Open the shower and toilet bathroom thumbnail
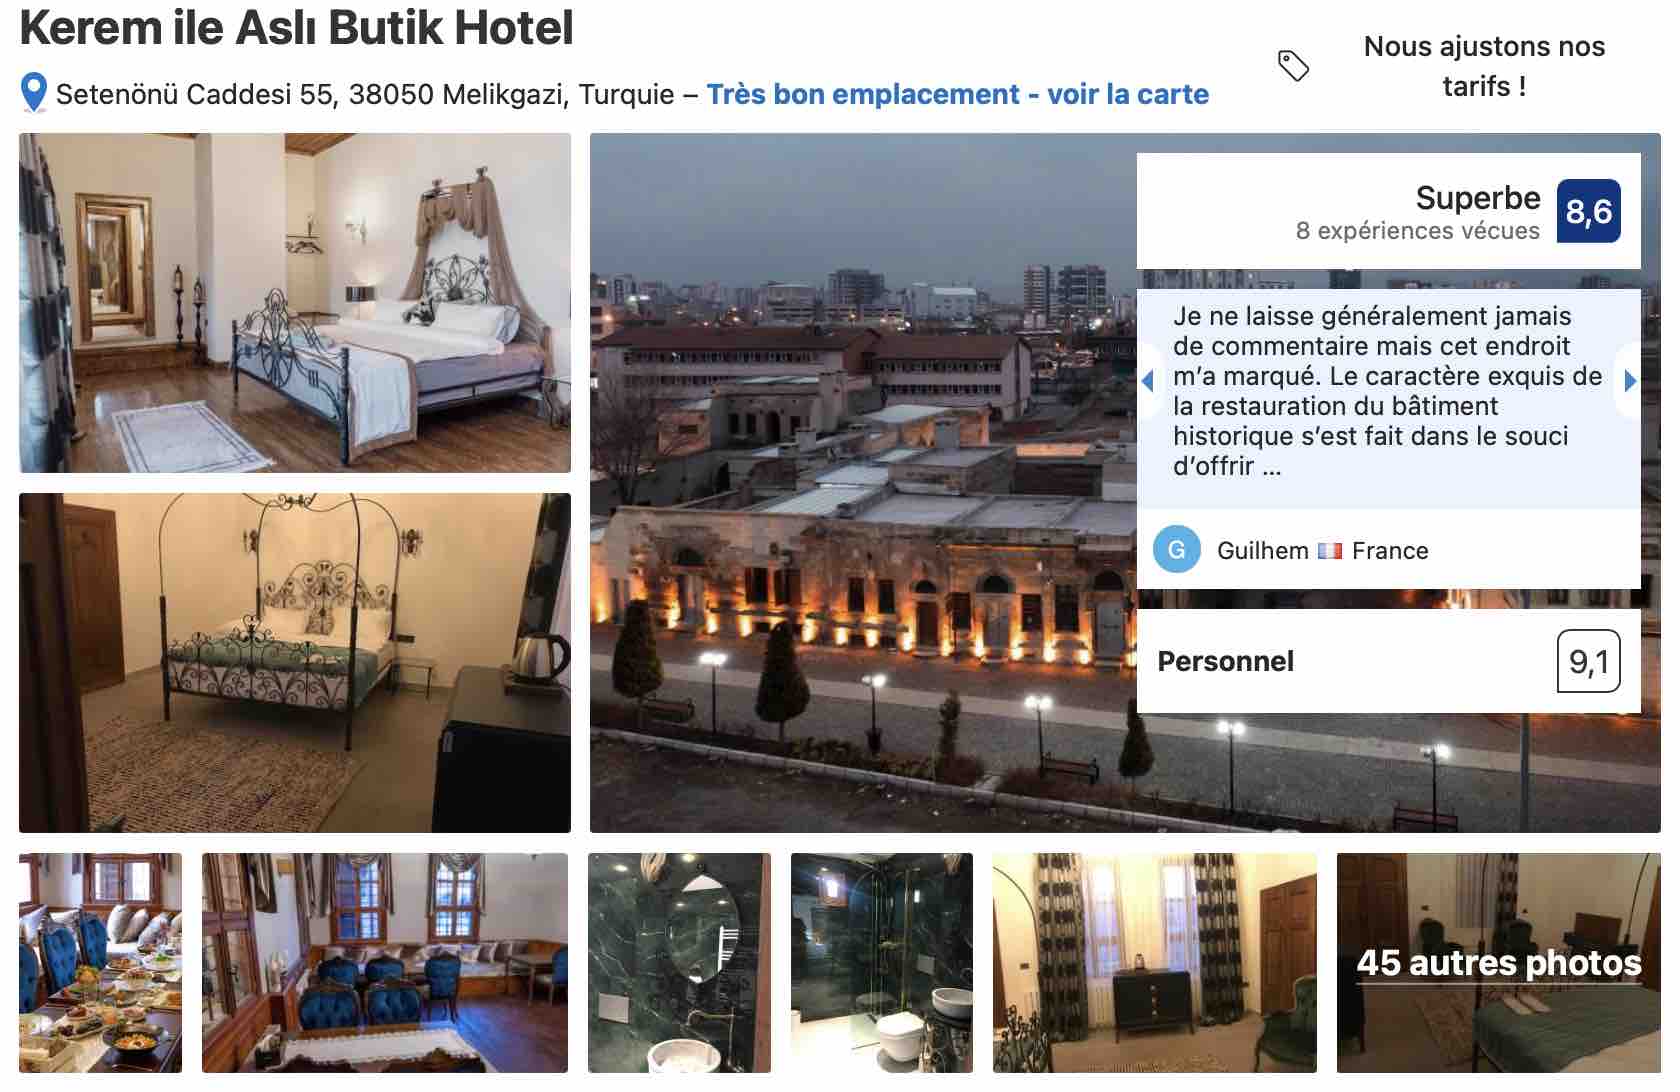 pos(882,963)
